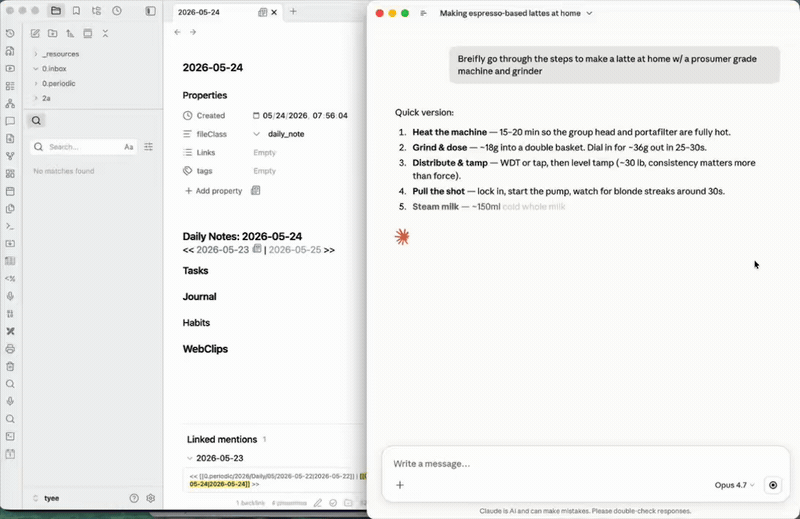Create a new folder in Obsidian
800x519 pixels.
53,33
